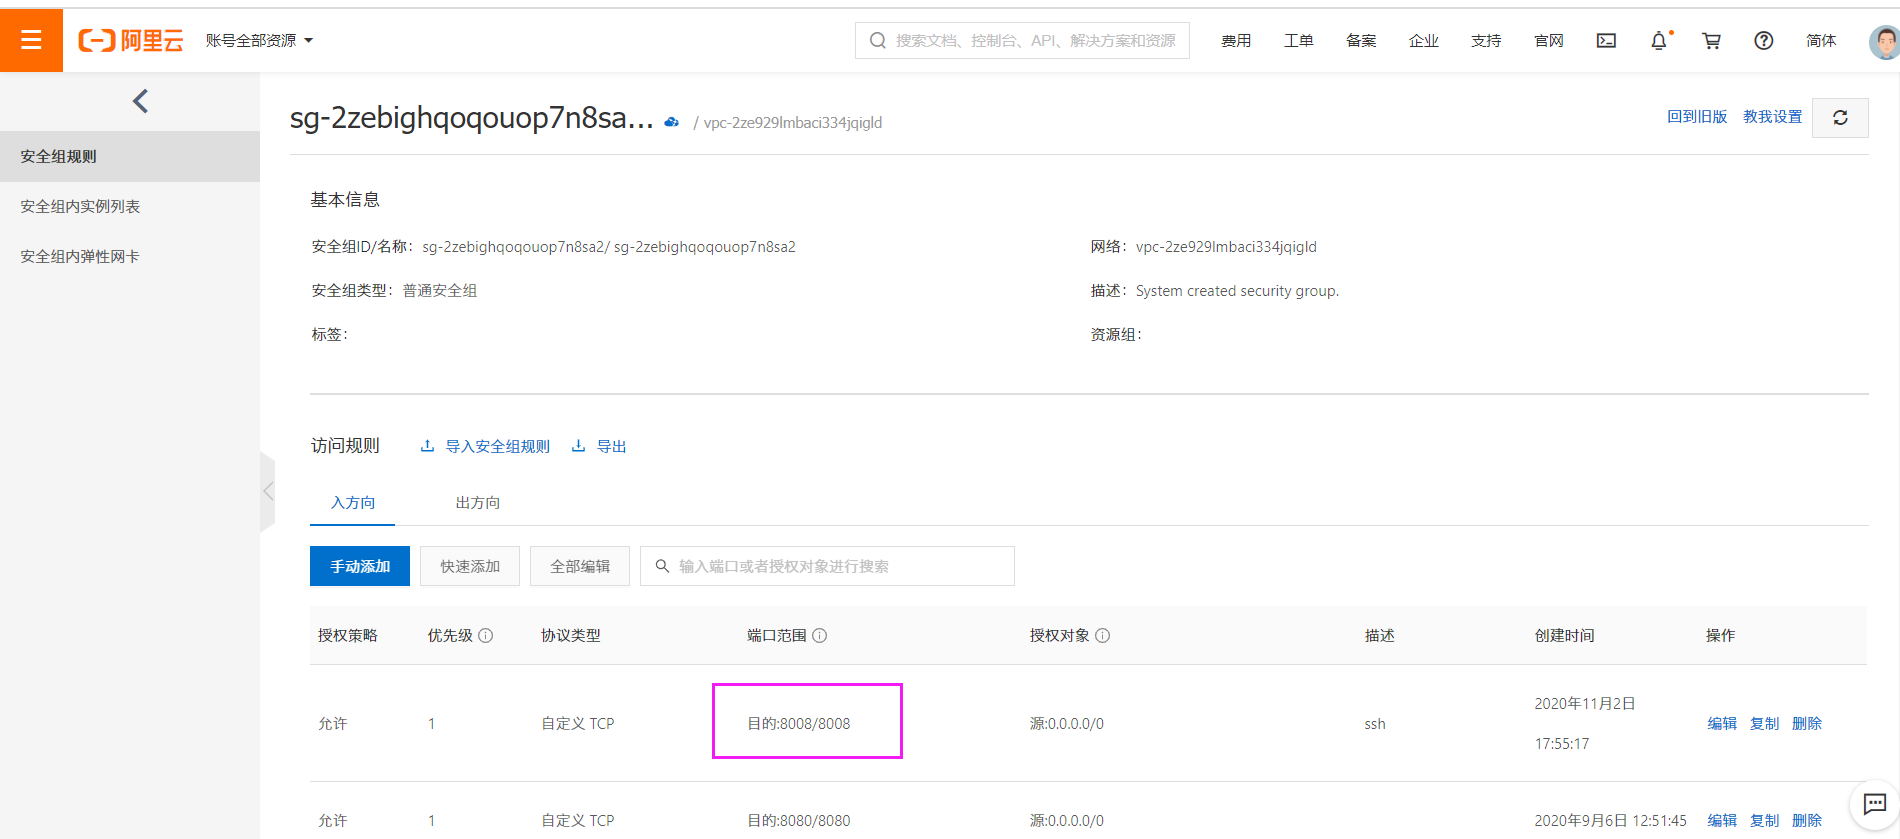1900x839 pixels.
Task: Click the 目的:8008/8008 port range cell
Action: tap(799, 724)
